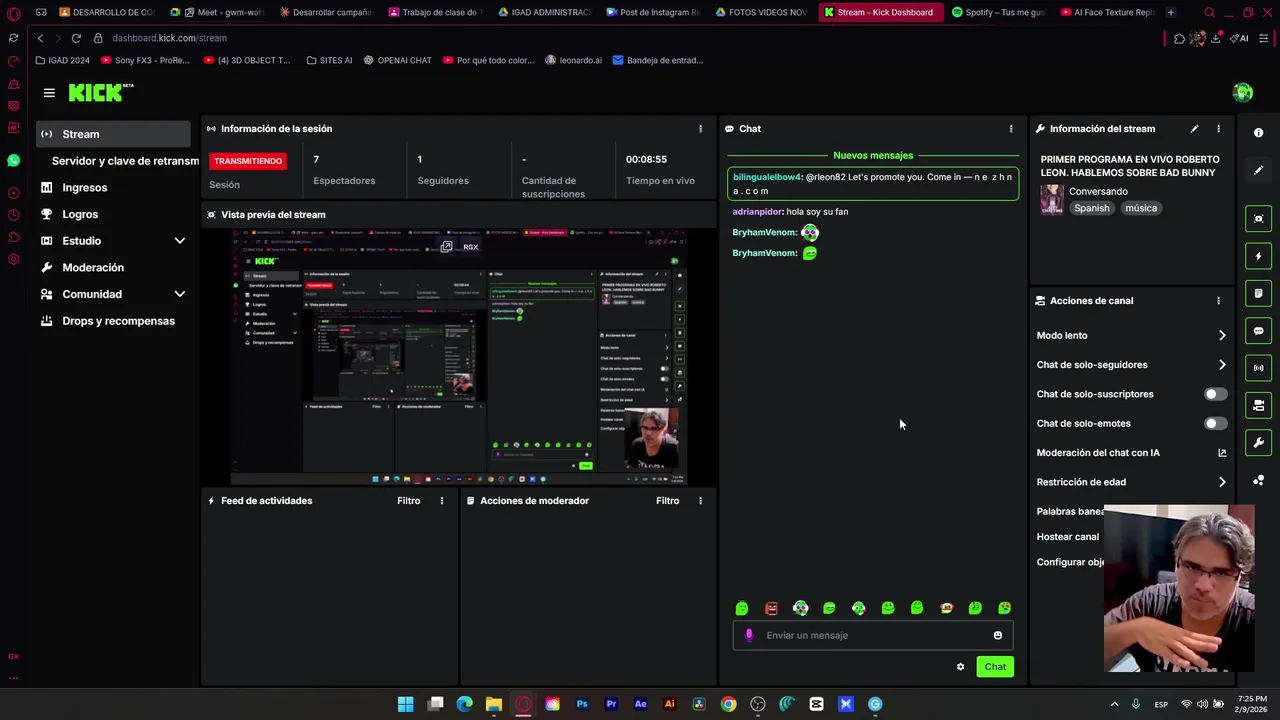Viewport: 1280px width, 720px height.
Task: Insert the first green emote in emote row
Action: pos(742,608)
